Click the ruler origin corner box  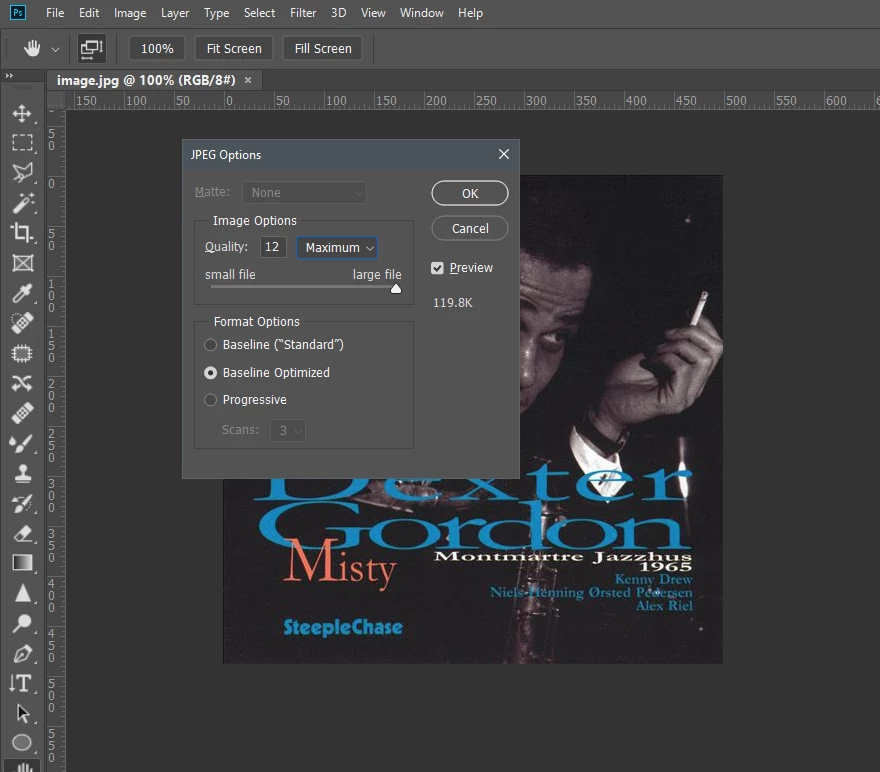(56, 100)
